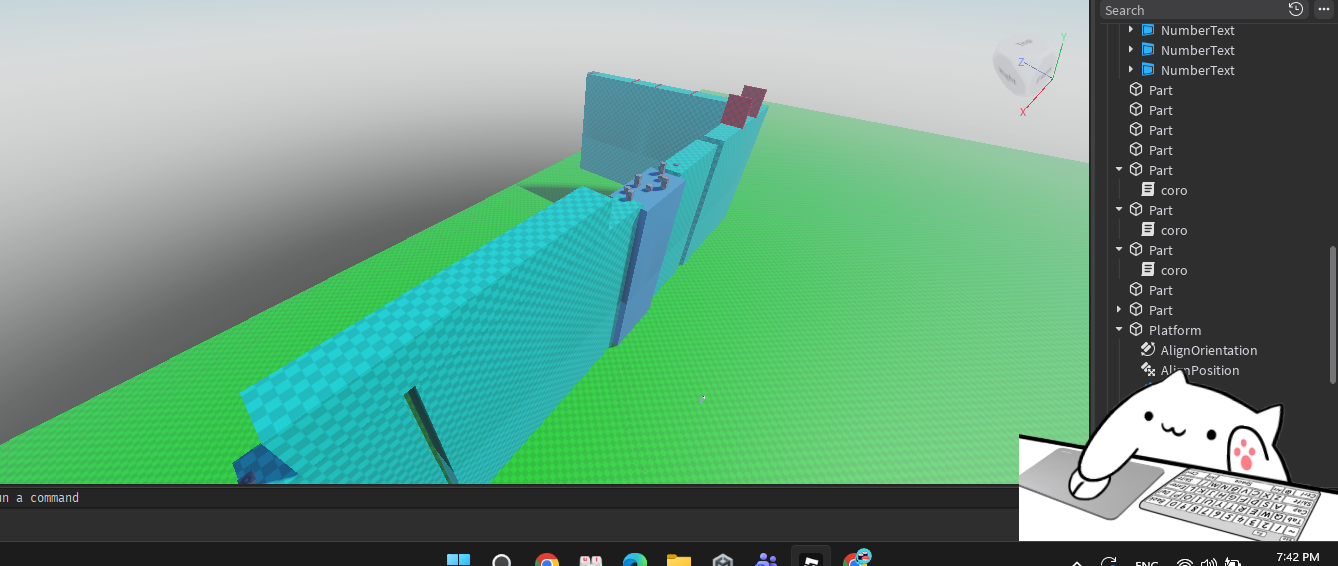Open Microsoft Edge from the taskbar
This screenshot has height=566, width=1338.
(x=635, y=560)
